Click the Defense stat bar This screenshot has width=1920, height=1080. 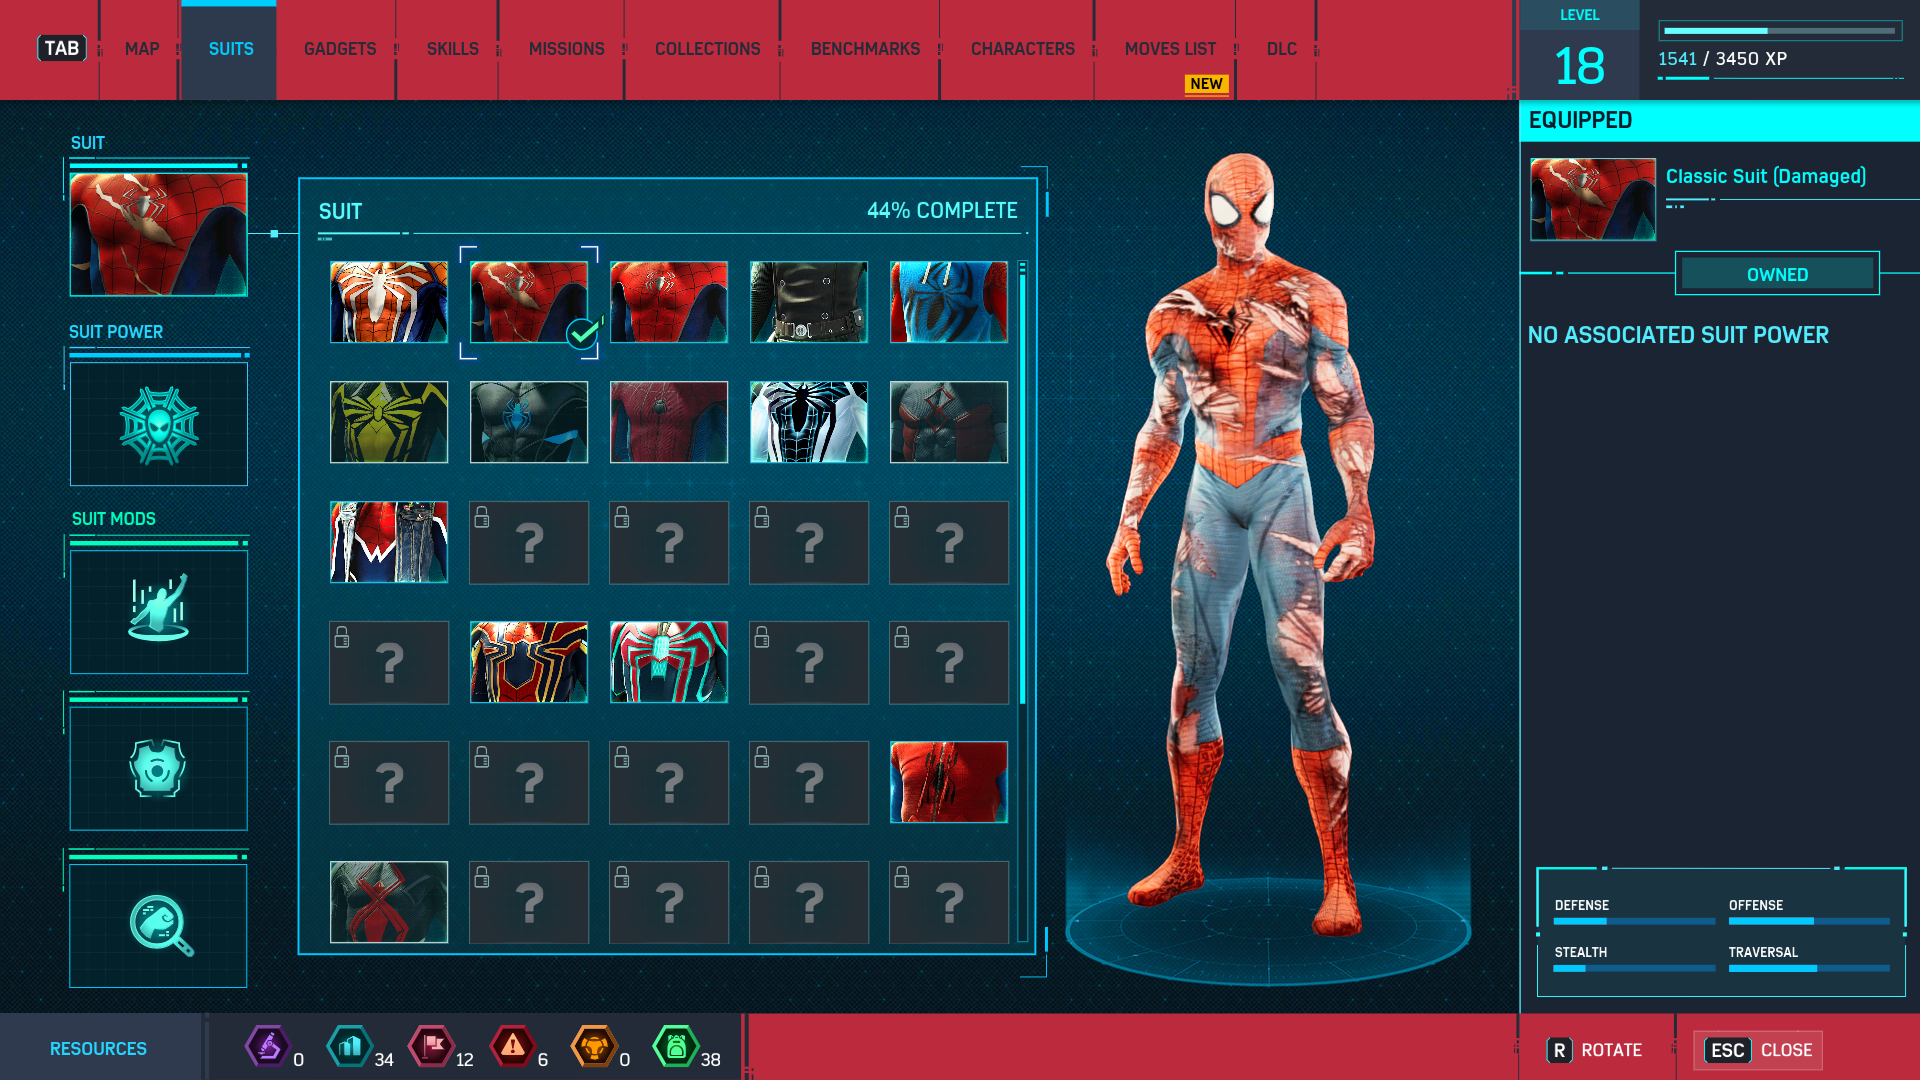(1634, 921)
